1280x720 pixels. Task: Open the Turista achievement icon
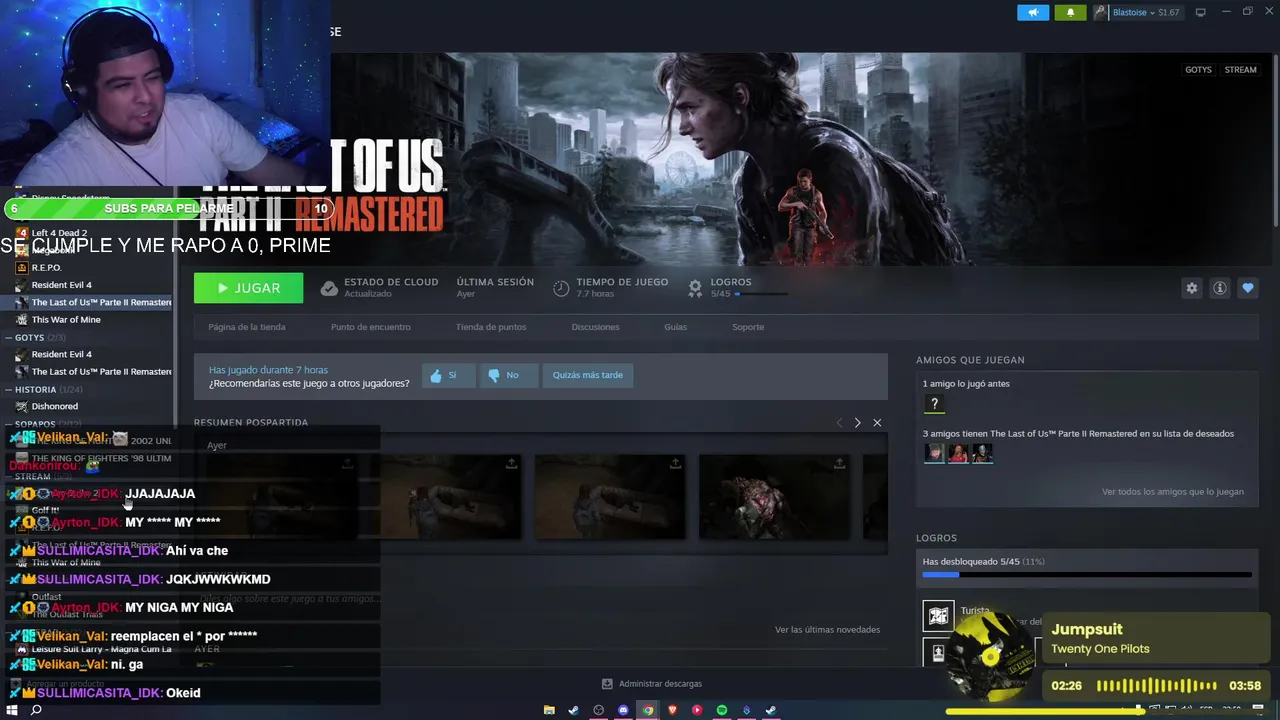click(x=938, y=616)
